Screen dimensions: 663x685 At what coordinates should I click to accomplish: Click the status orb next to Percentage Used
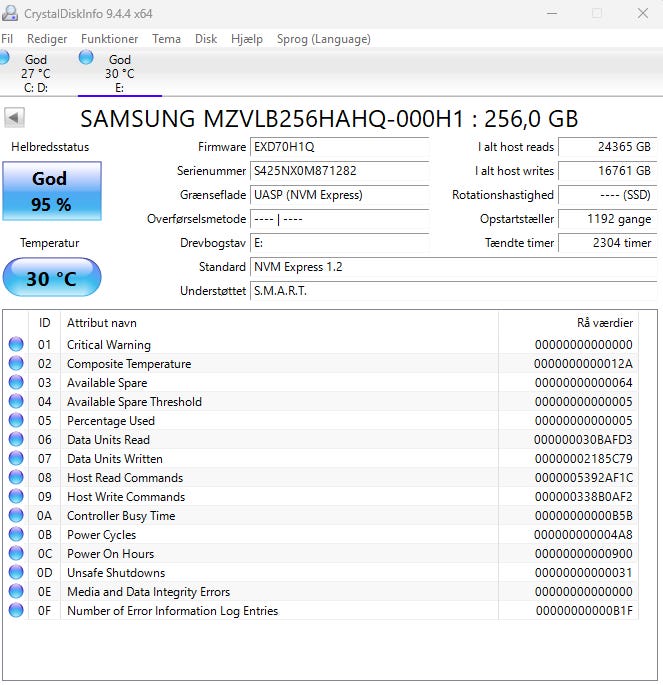pyautogui.click(x=16, y=421)
